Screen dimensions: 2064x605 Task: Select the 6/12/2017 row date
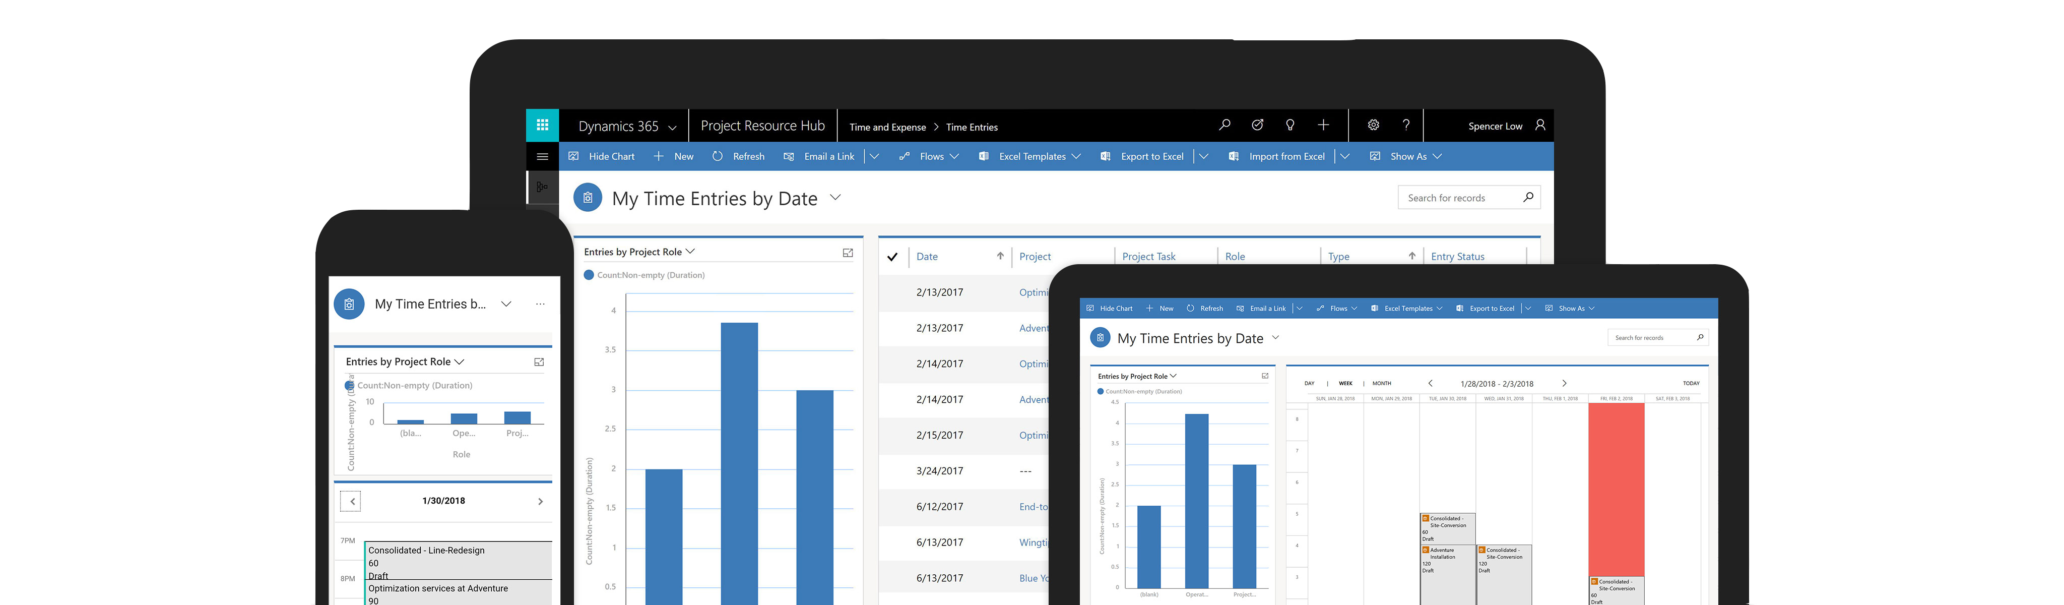pyautogui.click(x=940, y=507)
